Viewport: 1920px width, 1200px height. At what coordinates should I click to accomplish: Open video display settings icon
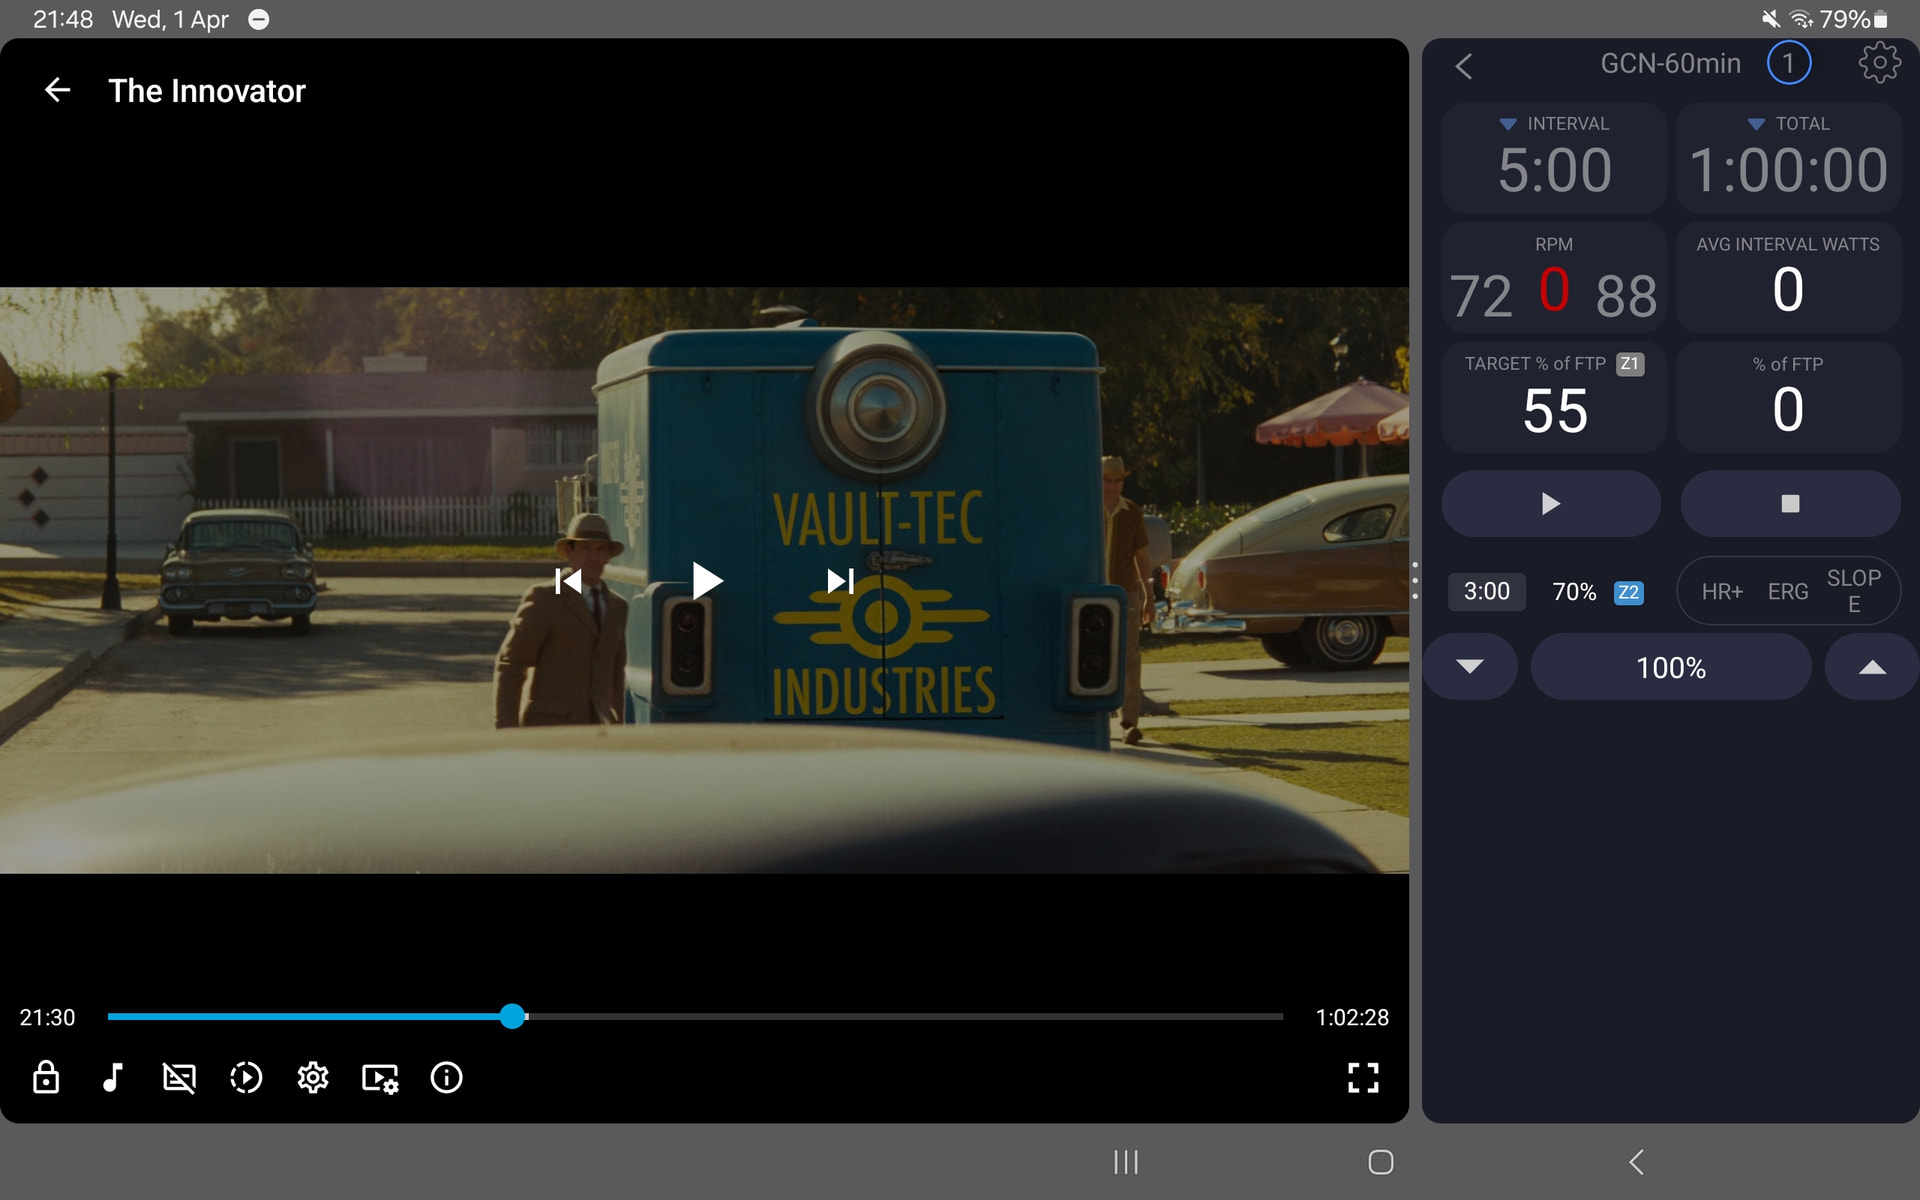(x=380, y=1078)
